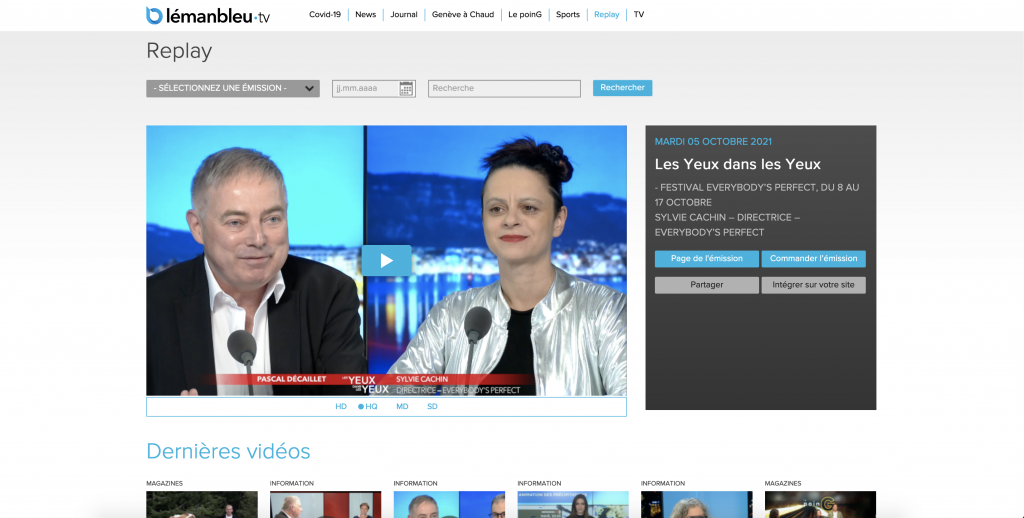Switch video quality to SD
Image resolution: width=1024 pixels, height=518 pixels.
[432, 407]
